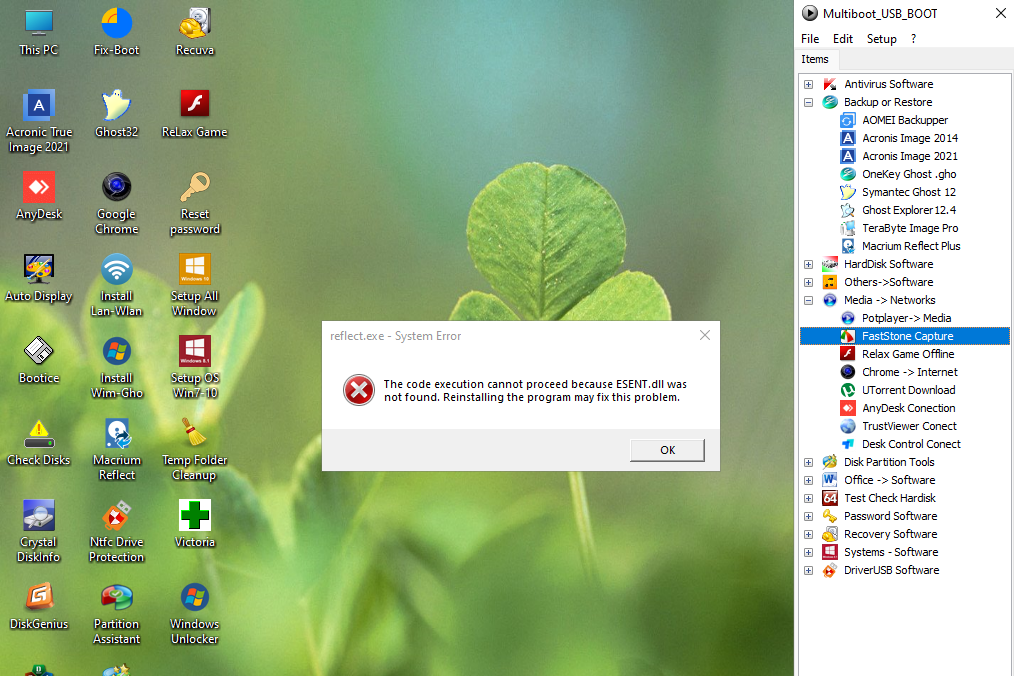Open Macrium Reflect desktop shortcut
1014x676 pixels.
point(116,450)
